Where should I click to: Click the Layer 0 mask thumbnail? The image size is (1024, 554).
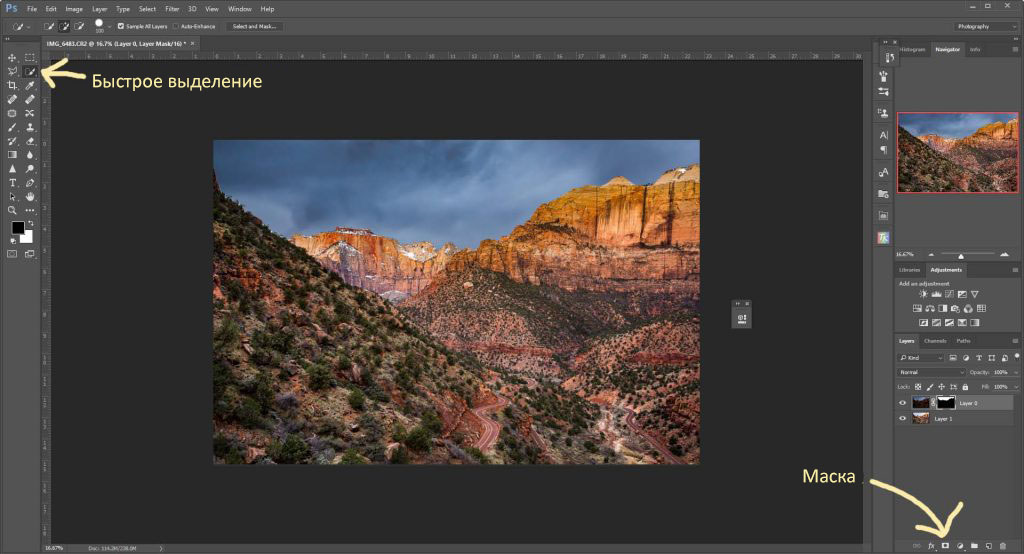(944, 403)
